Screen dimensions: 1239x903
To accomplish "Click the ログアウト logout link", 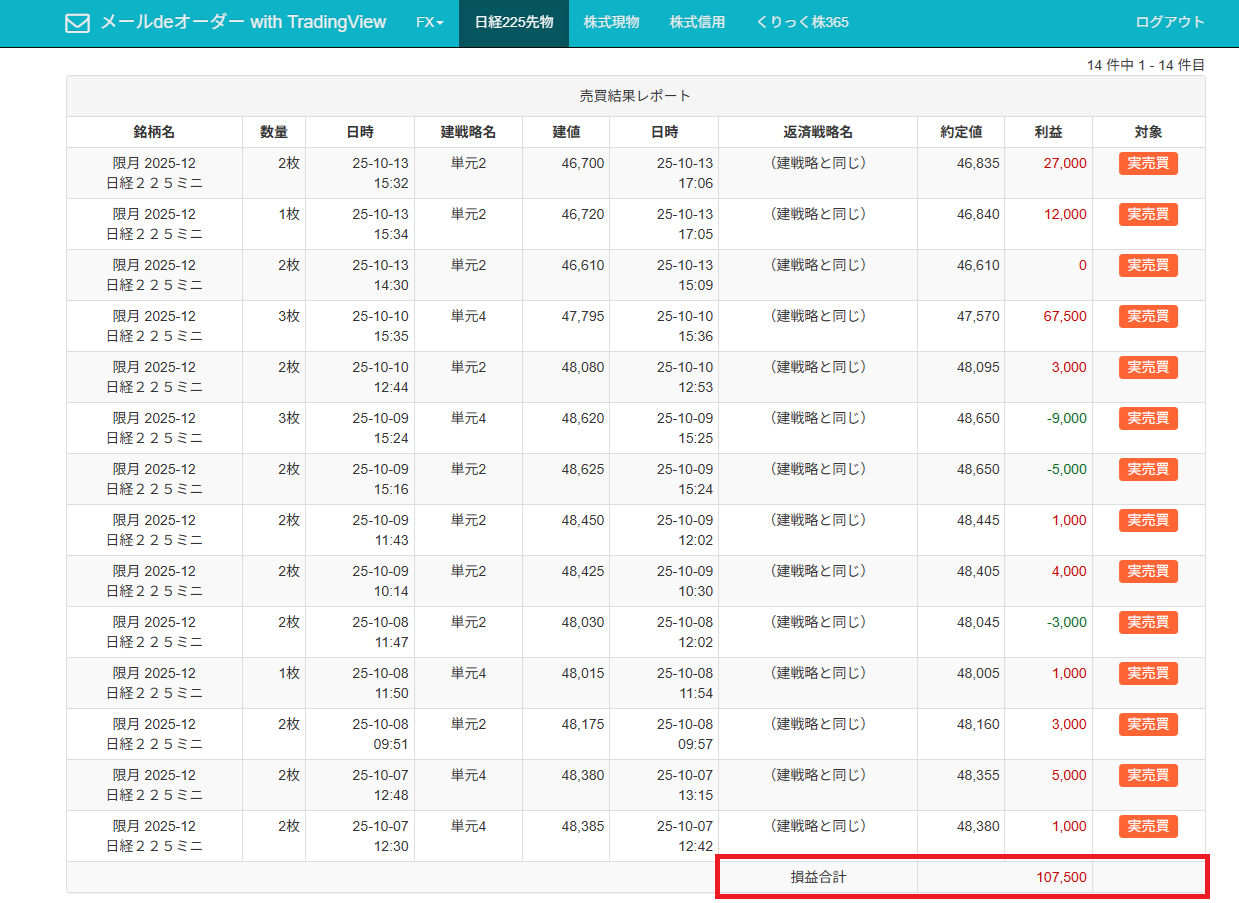I will tap(1169, 22).
